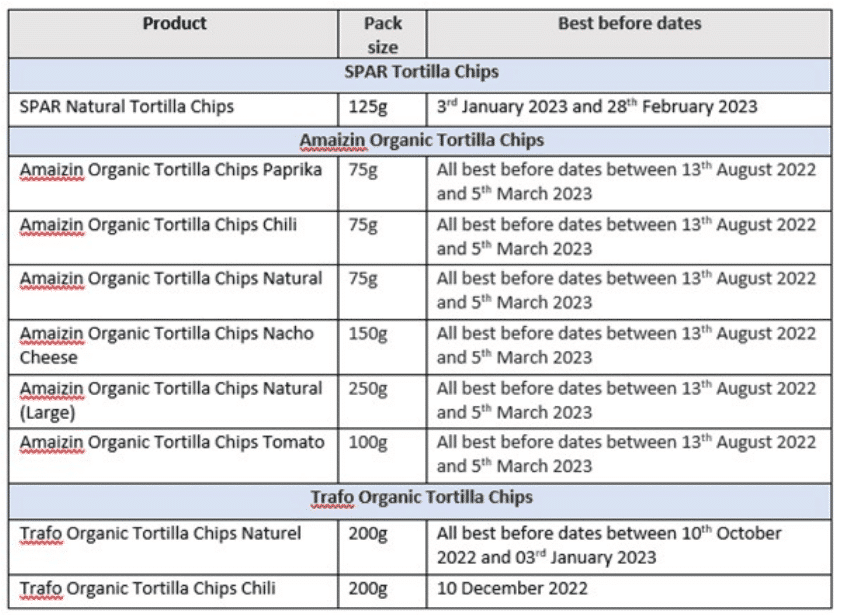Click the Amaizin Nacho Cheese product cell
Viewport: 846px width, 615px height.
[x=174, y=347]
